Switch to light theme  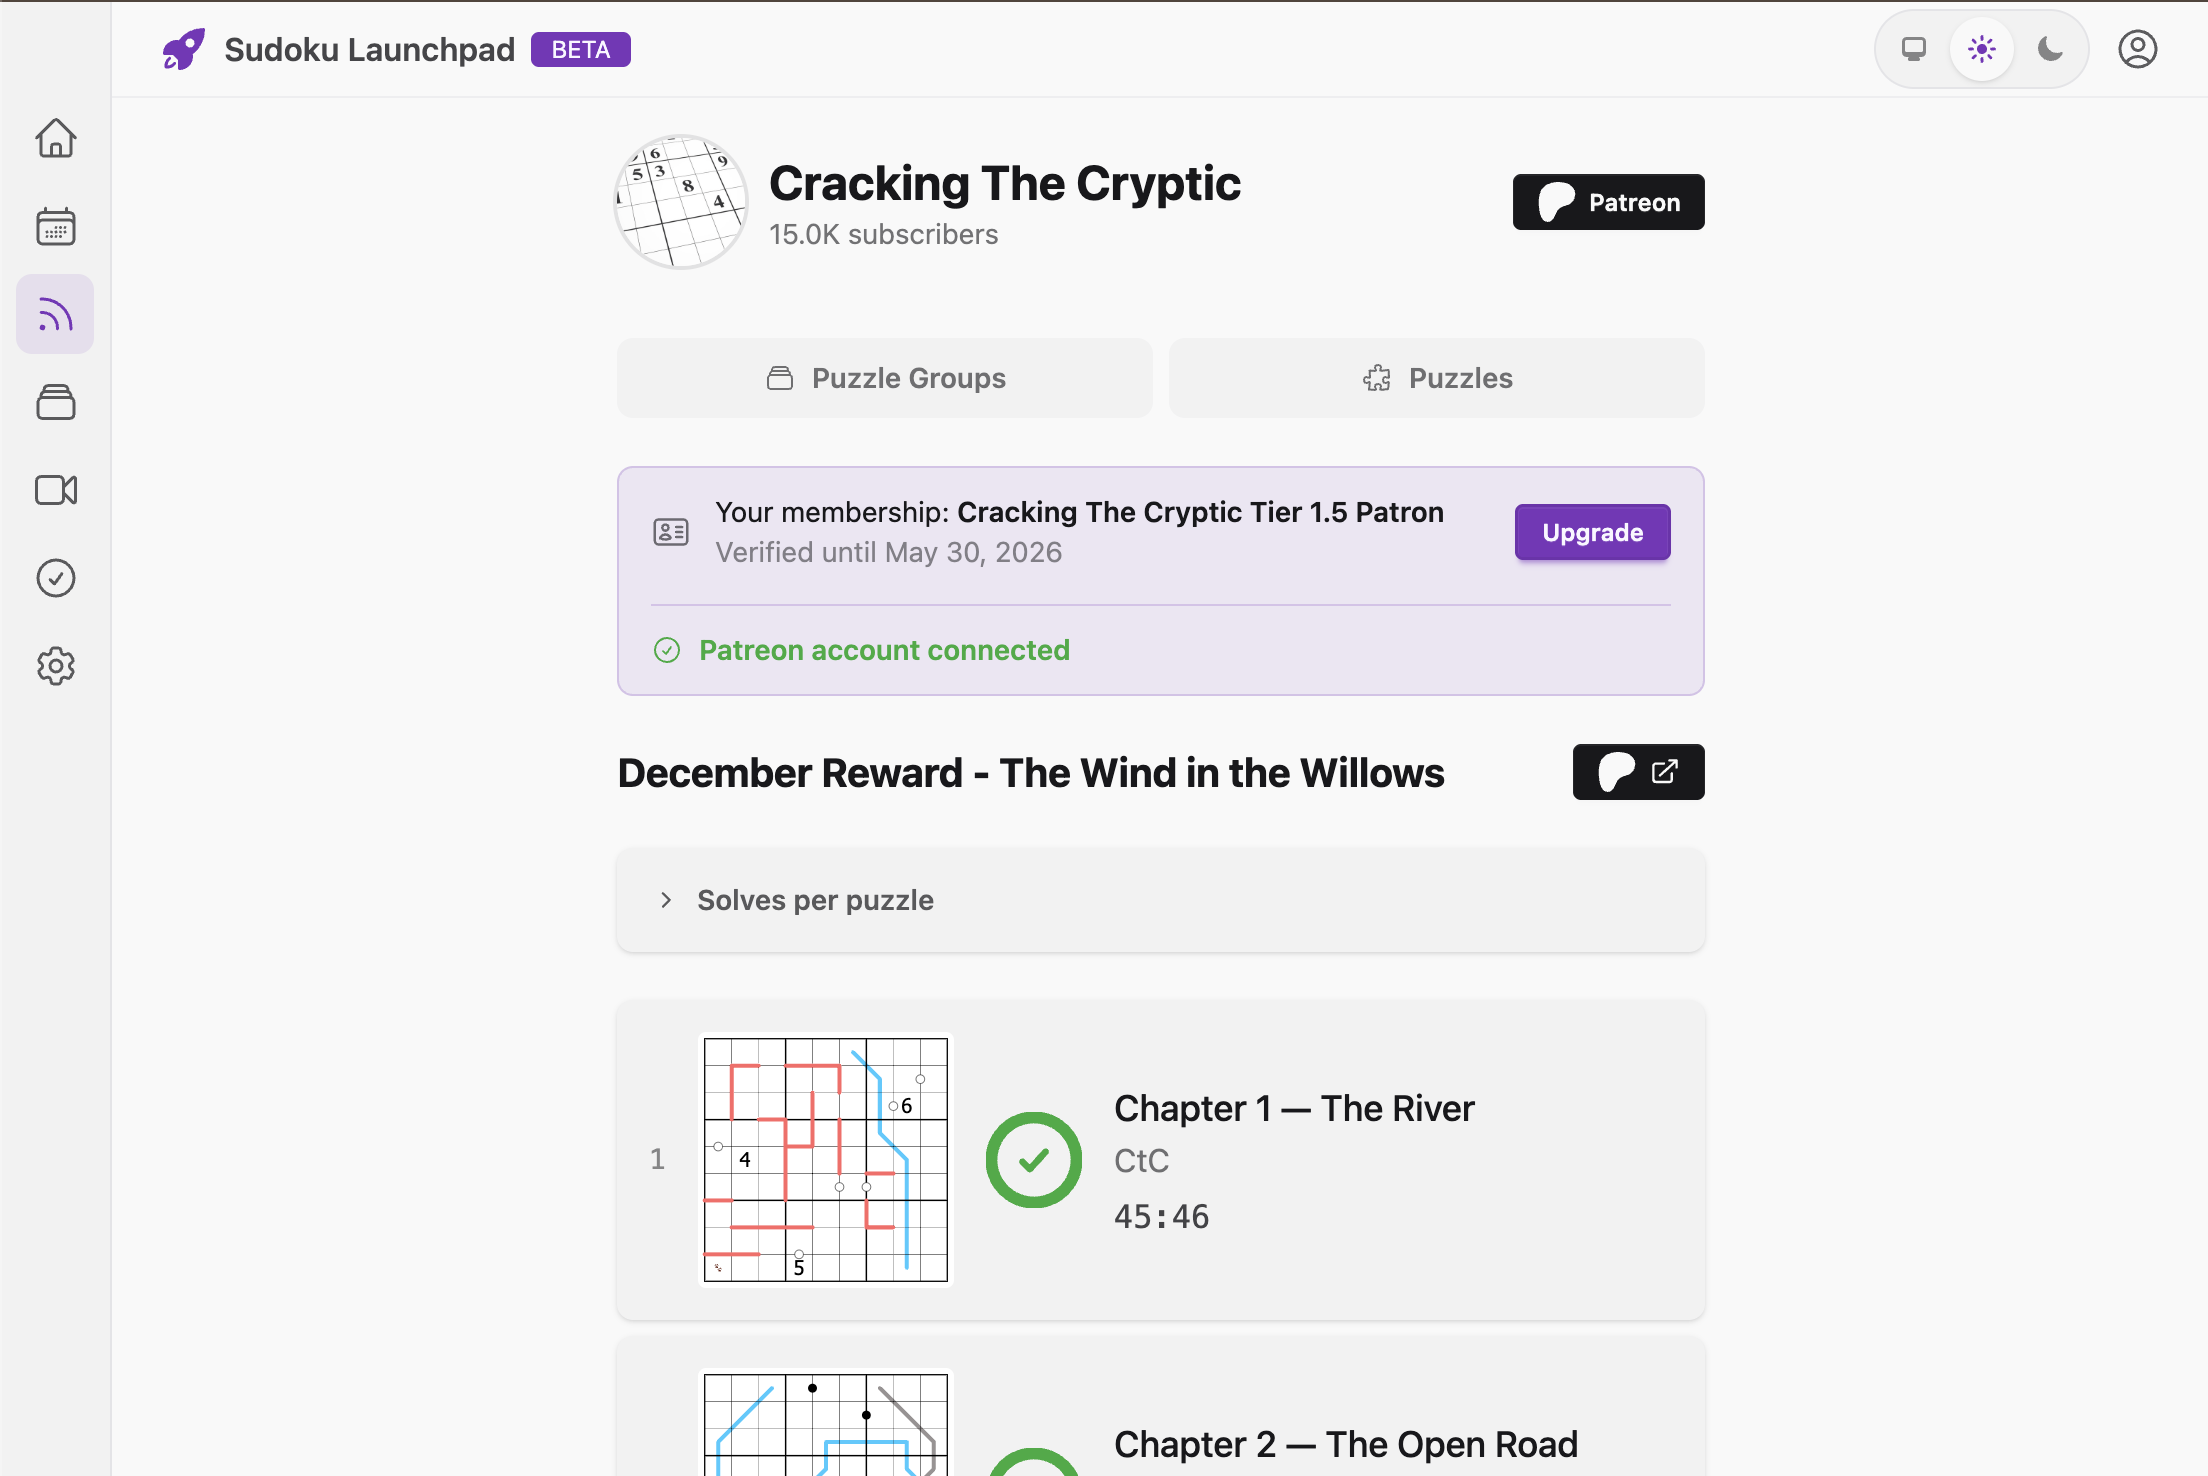pyautogui.click(x=1981, y=48)
